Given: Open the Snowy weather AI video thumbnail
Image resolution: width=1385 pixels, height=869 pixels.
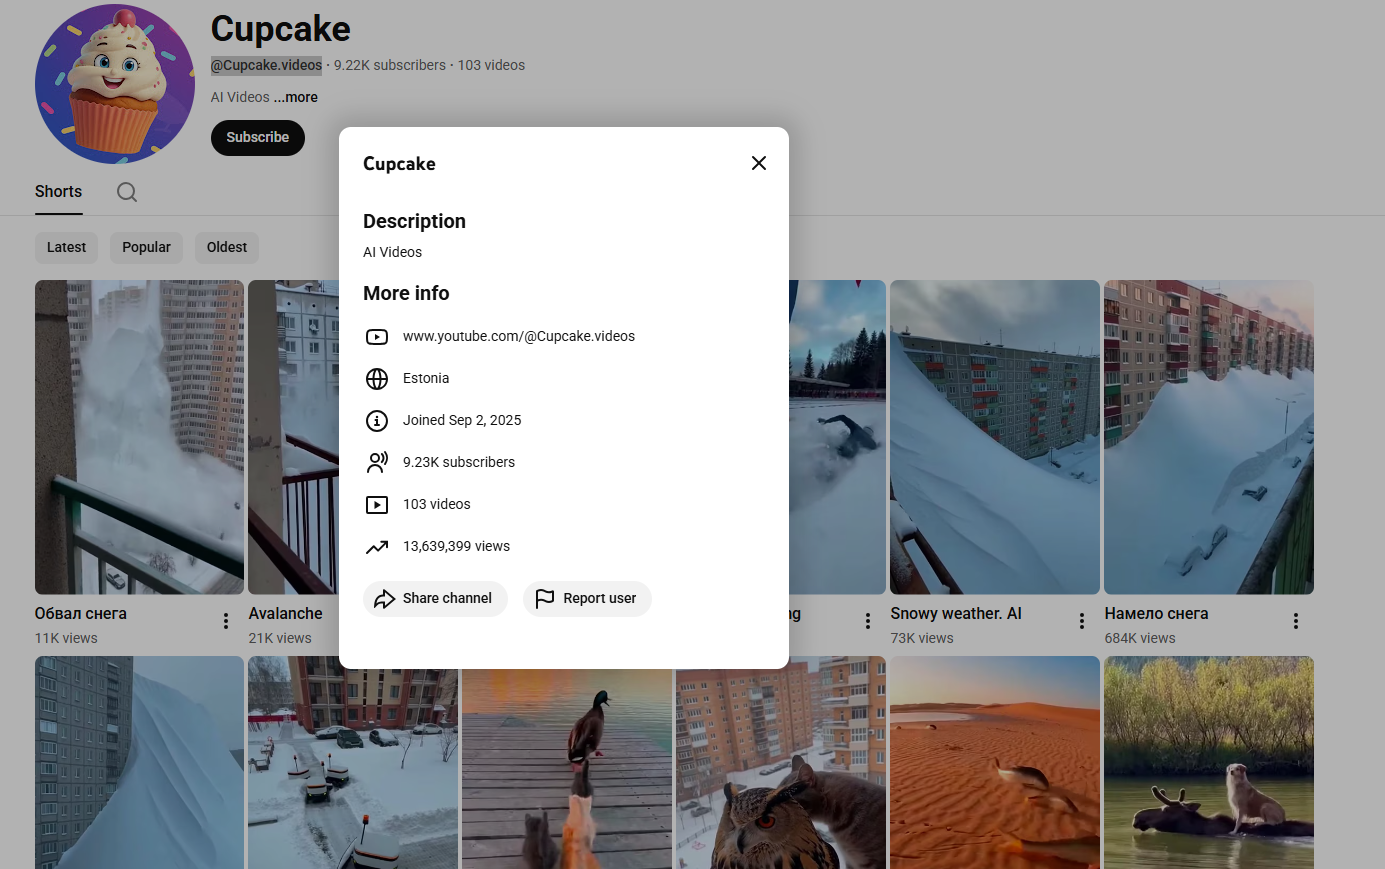Looking at the screenshot, I should 994,437.
